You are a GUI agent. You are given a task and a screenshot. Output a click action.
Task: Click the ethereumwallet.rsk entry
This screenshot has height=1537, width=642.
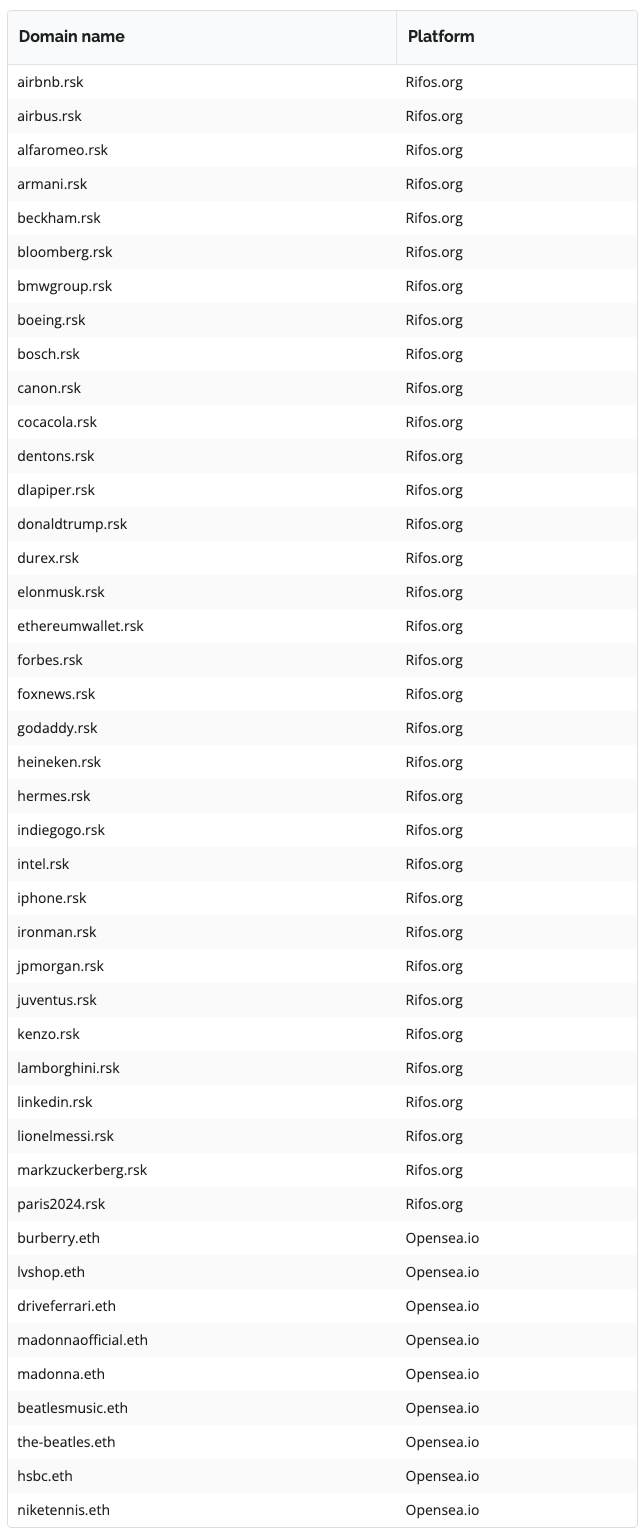[x=80, y=626]
